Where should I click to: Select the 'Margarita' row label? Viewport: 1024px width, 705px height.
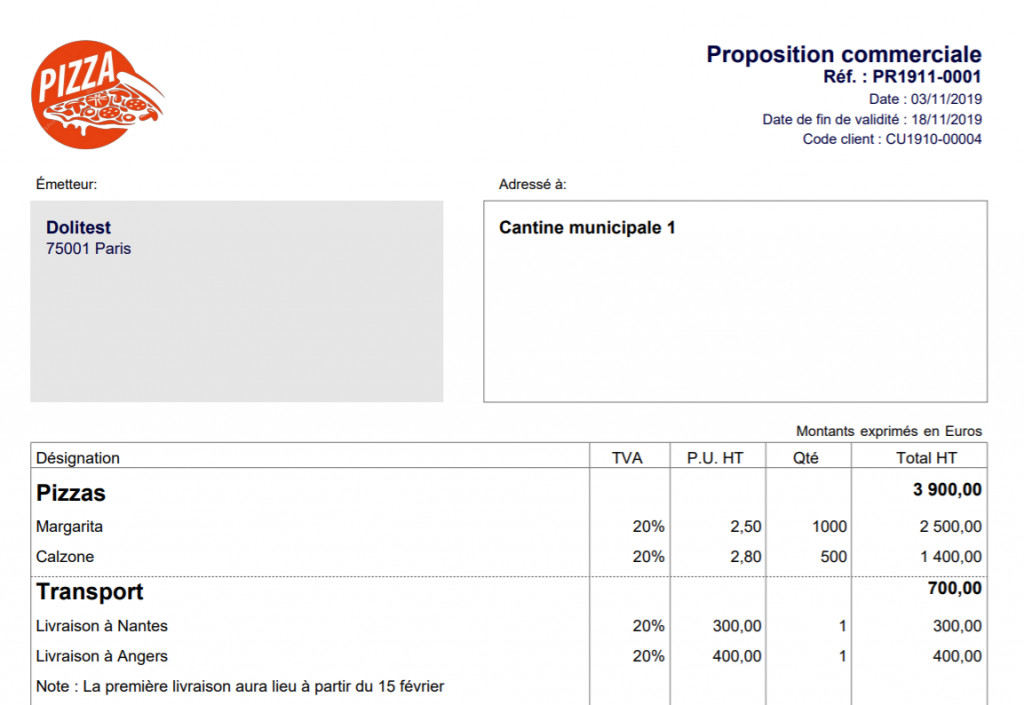[69, 526]
